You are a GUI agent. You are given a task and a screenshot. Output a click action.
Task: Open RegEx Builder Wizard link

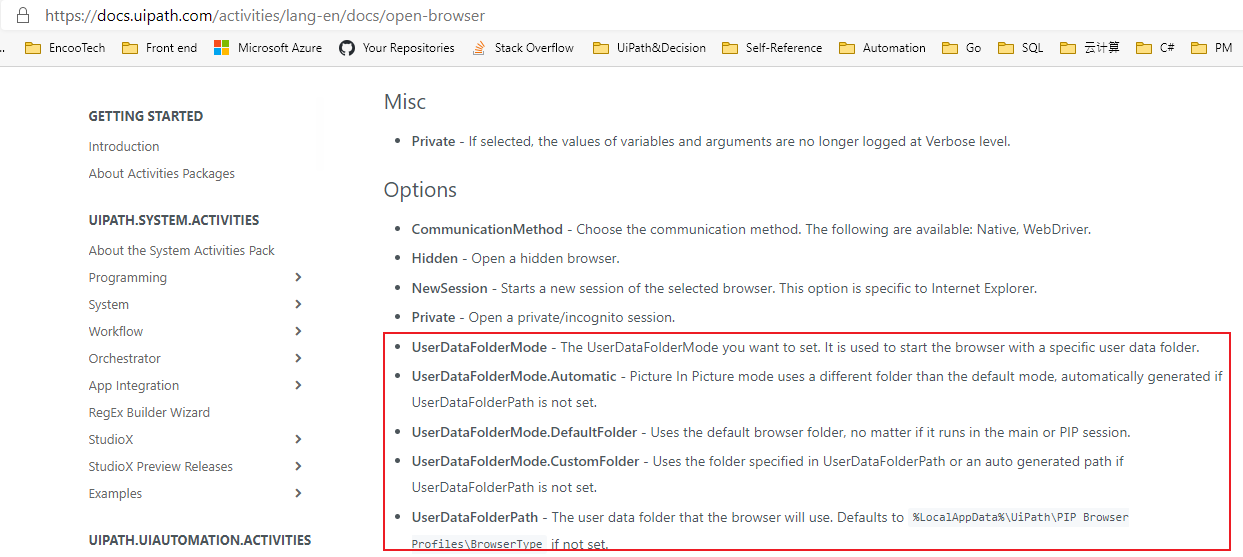pos(149,412)
